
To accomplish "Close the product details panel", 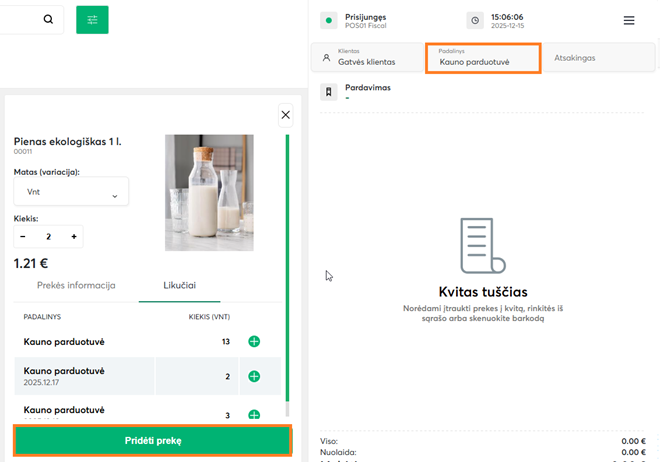I will pos(286,115).
